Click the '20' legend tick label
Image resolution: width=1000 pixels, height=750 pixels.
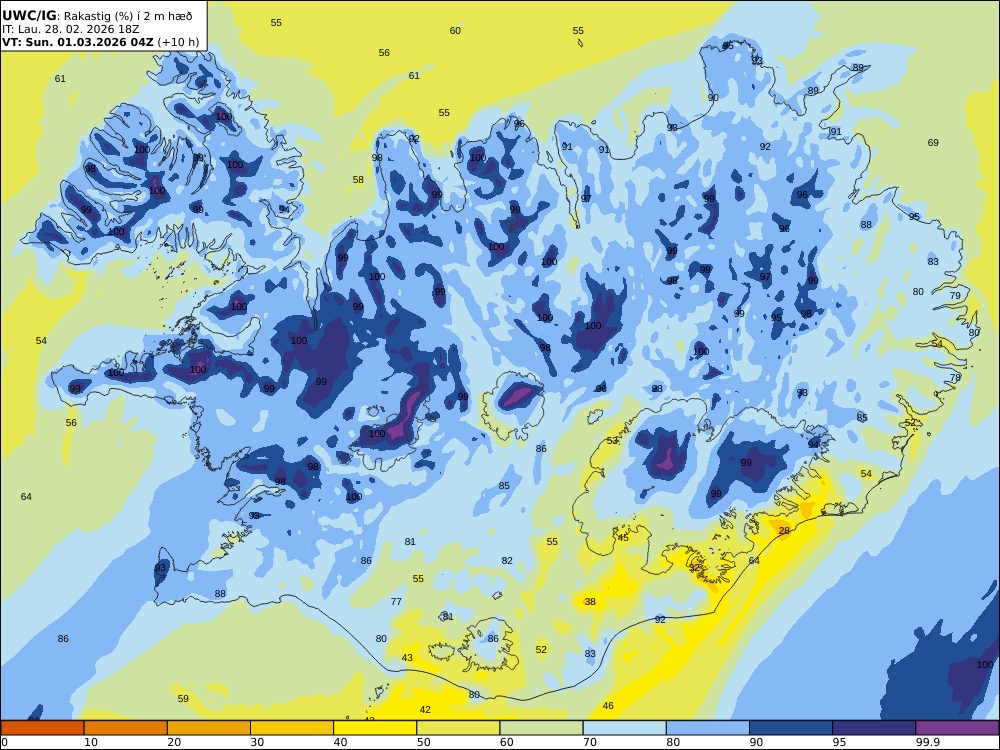[174, 742]
